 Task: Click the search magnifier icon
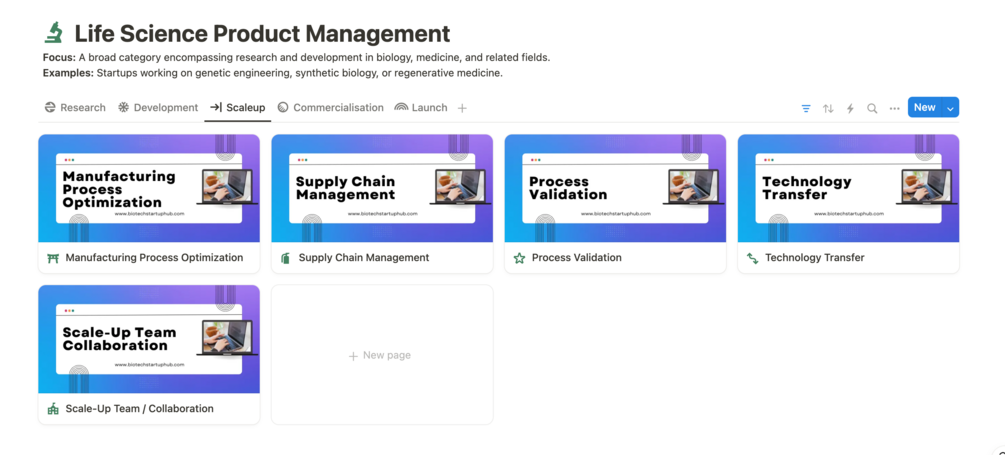[x=872, y=108]
